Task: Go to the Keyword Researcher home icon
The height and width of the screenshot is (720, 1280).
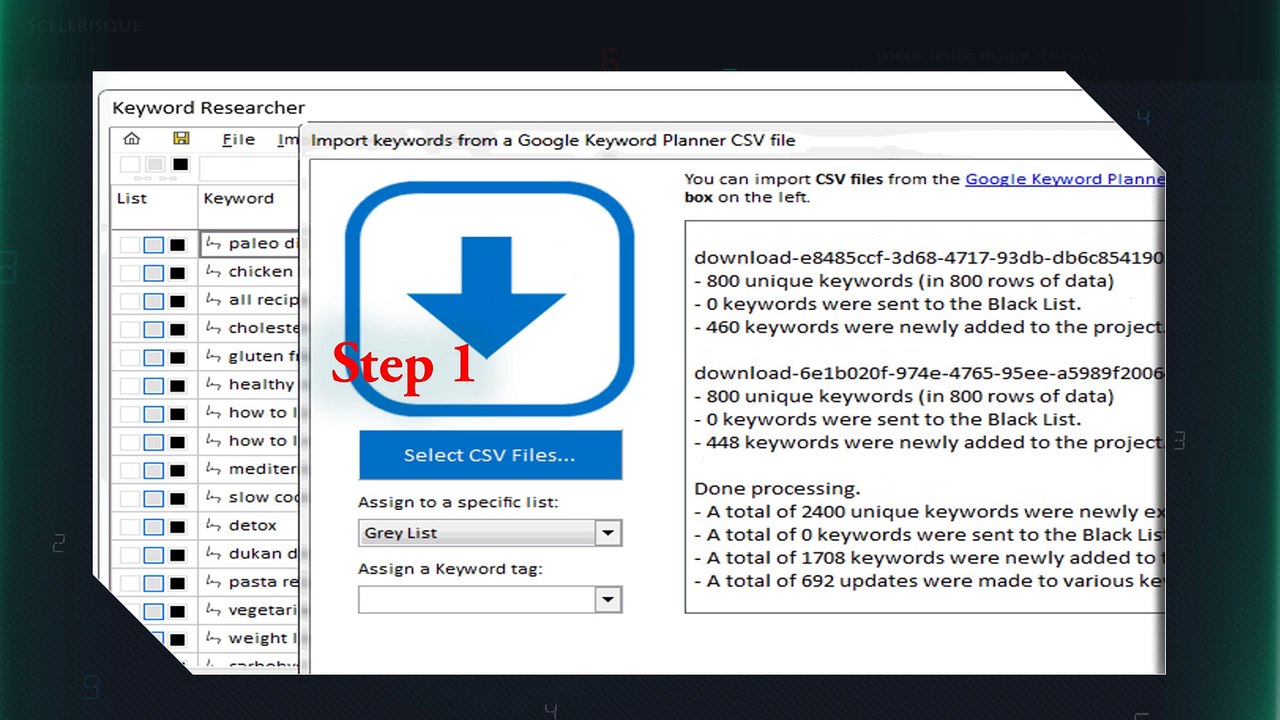Action: click(x=131, y=139)
